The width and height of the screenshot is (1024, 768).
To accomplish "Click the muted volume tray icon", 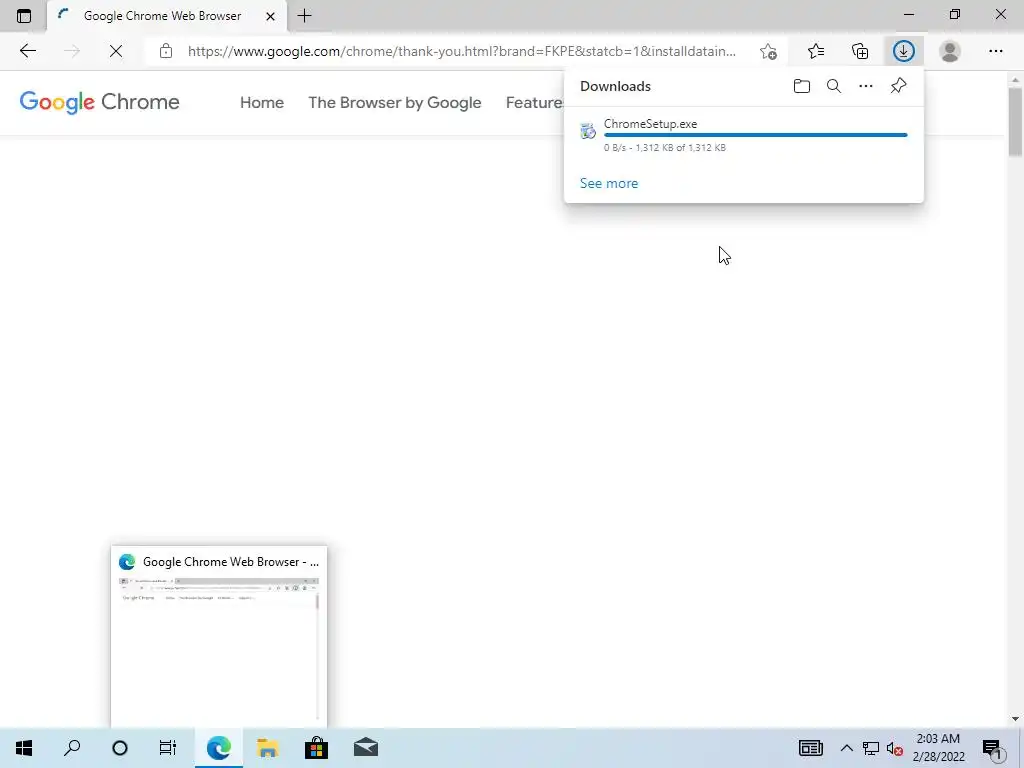I will [895, 749].
